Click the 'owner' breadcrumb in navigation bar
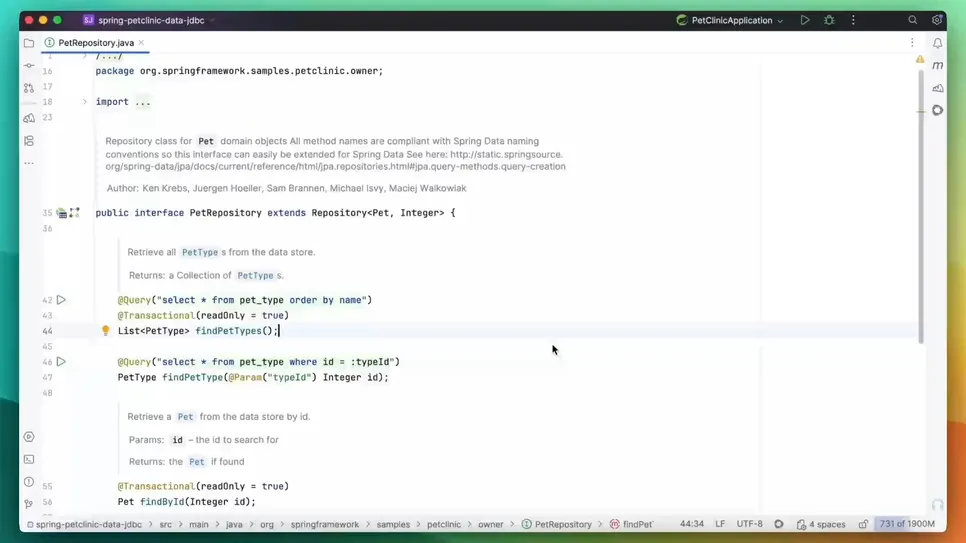 [490, 524]
